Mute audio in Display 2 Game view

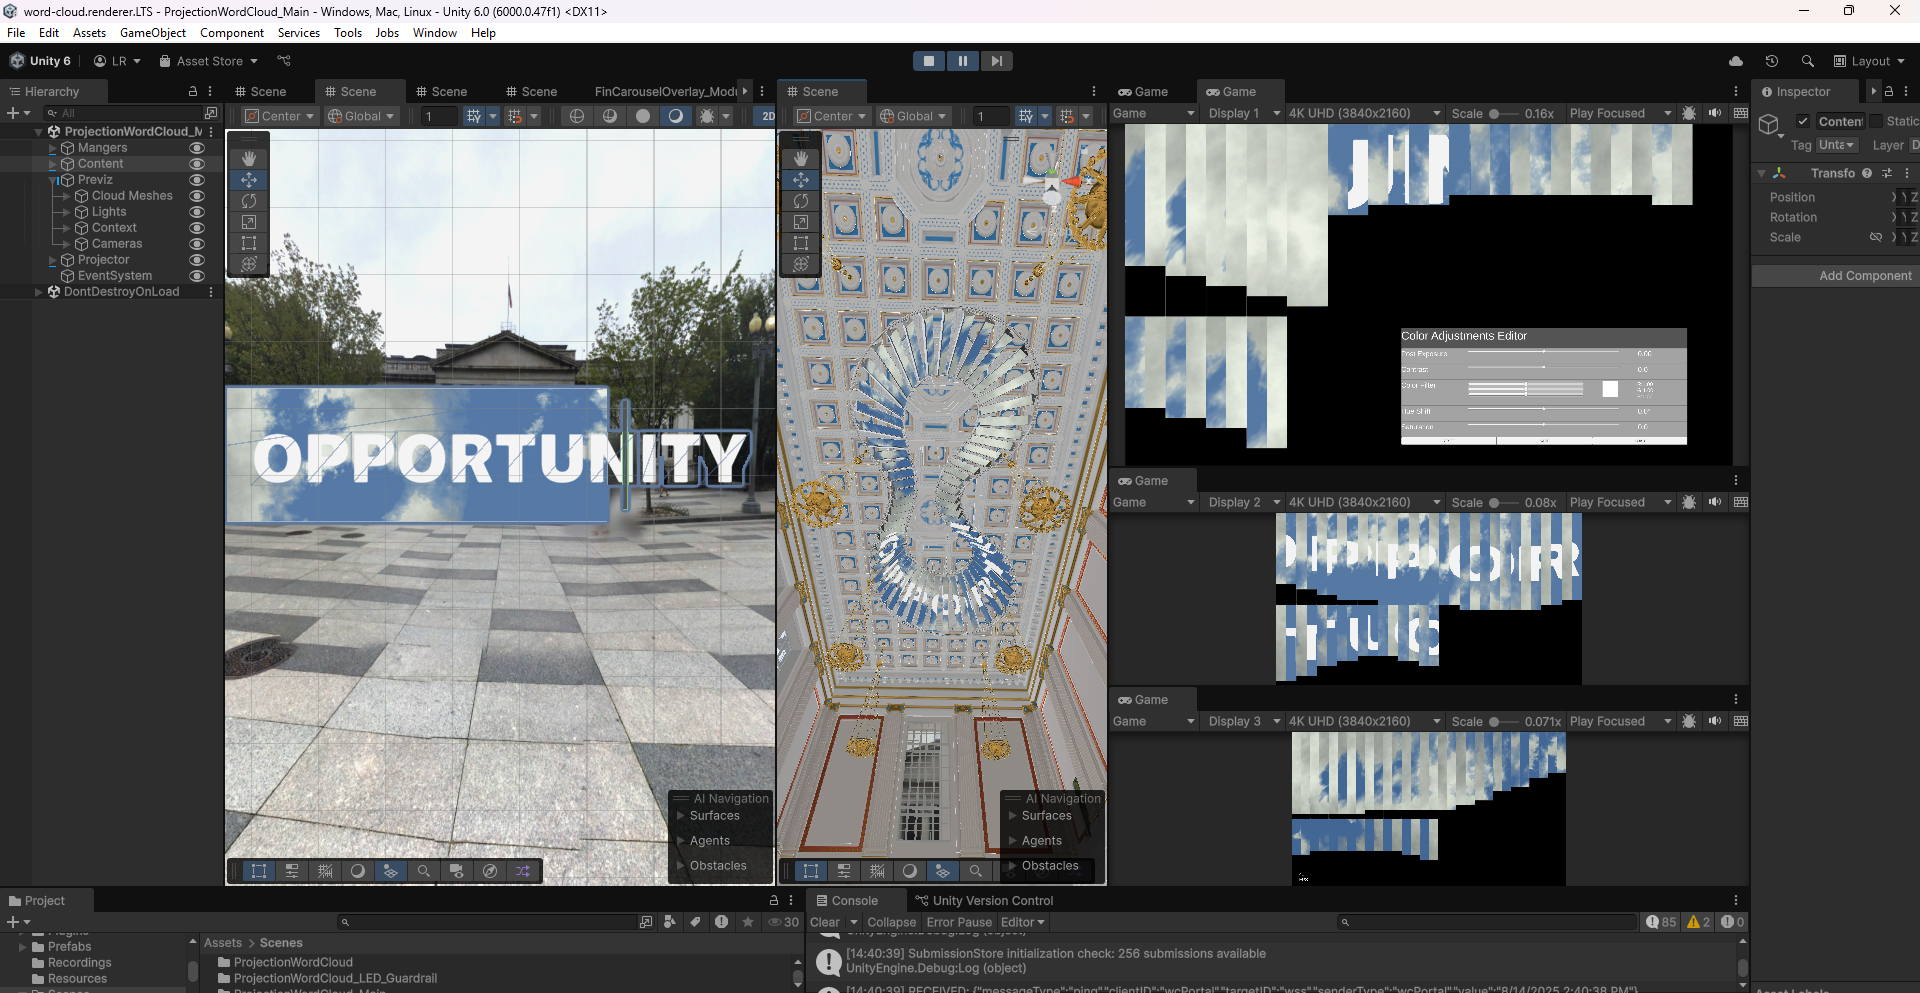1715,502
